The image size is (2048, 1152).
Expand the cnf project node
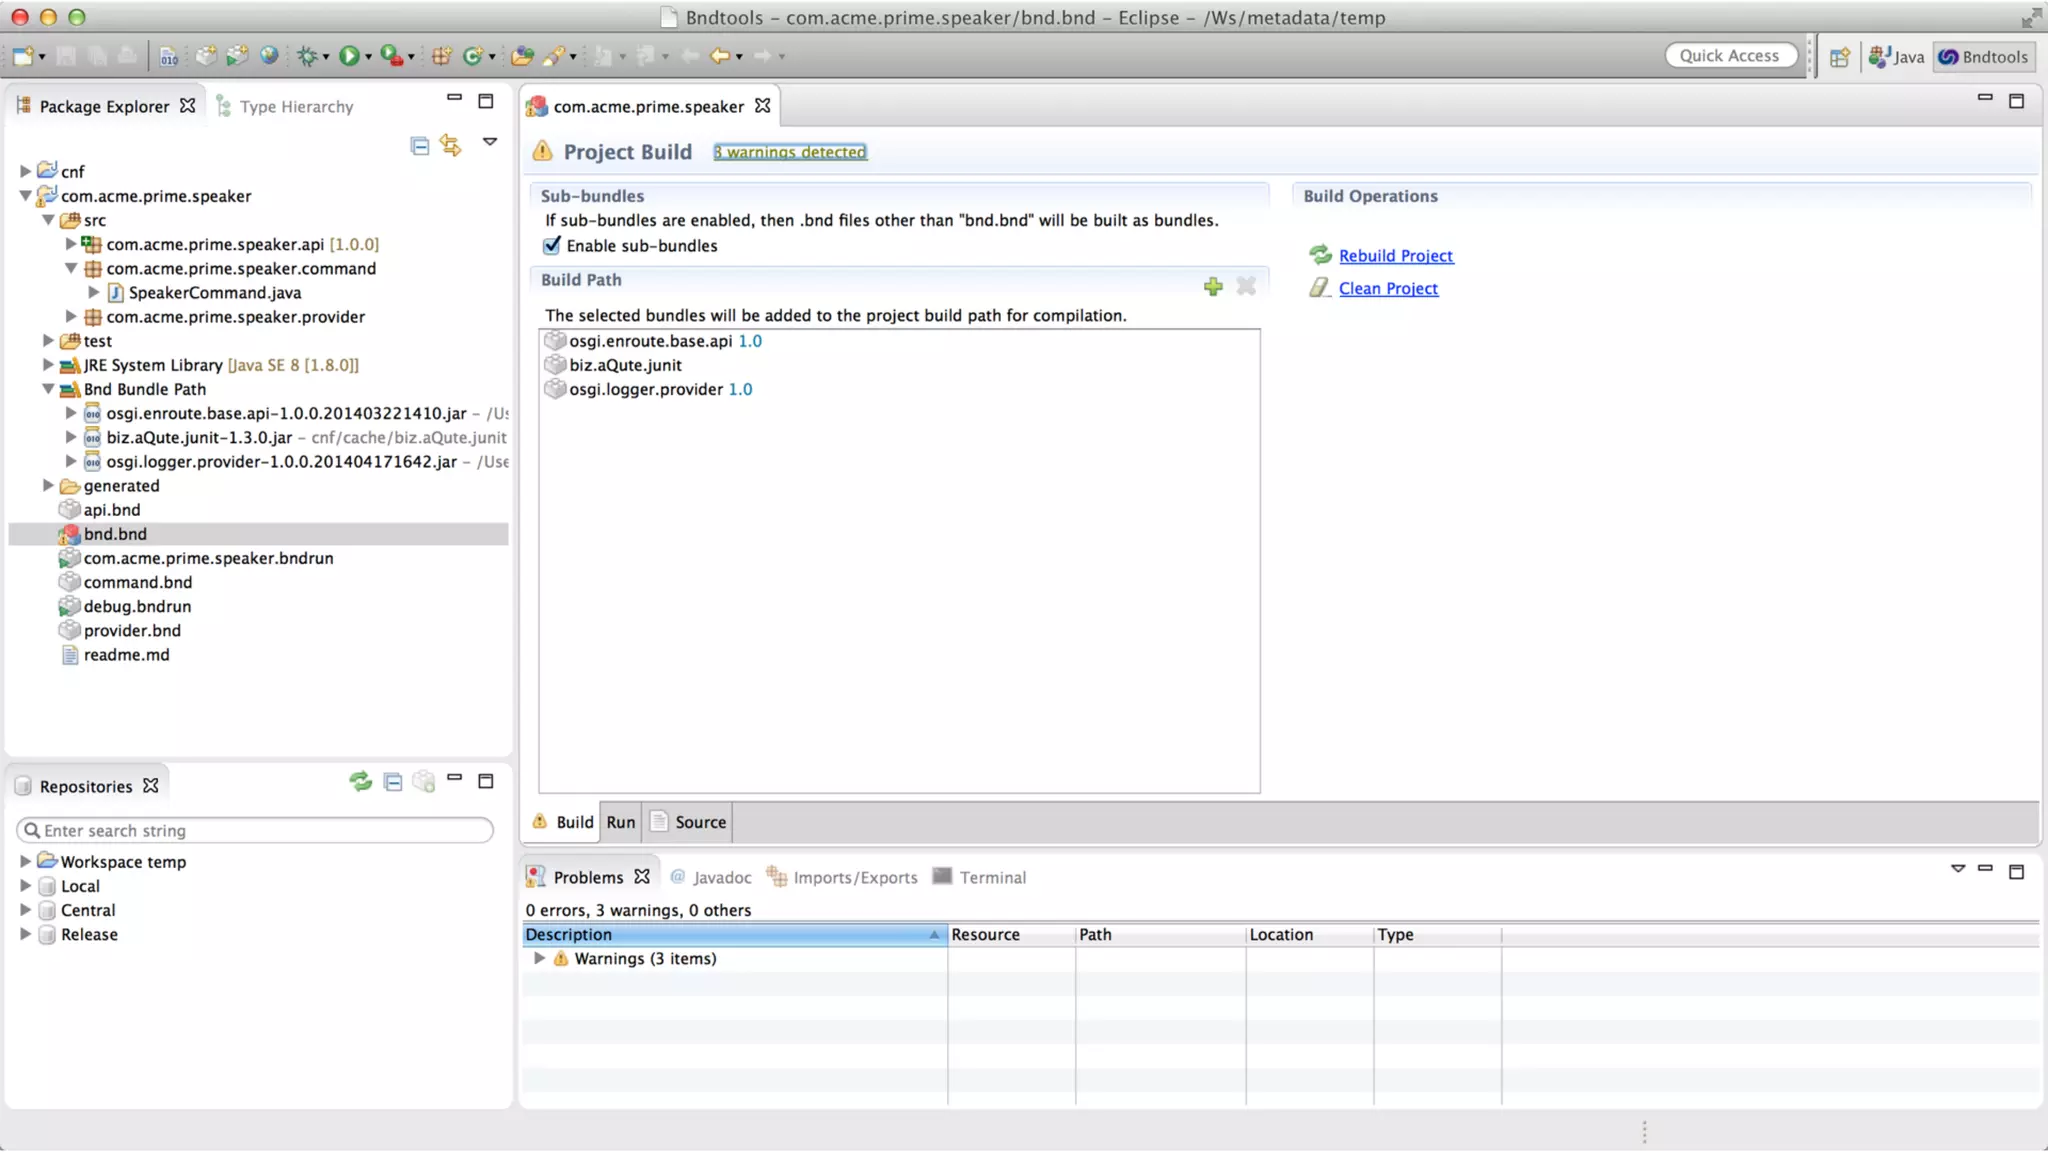(26, 171)
